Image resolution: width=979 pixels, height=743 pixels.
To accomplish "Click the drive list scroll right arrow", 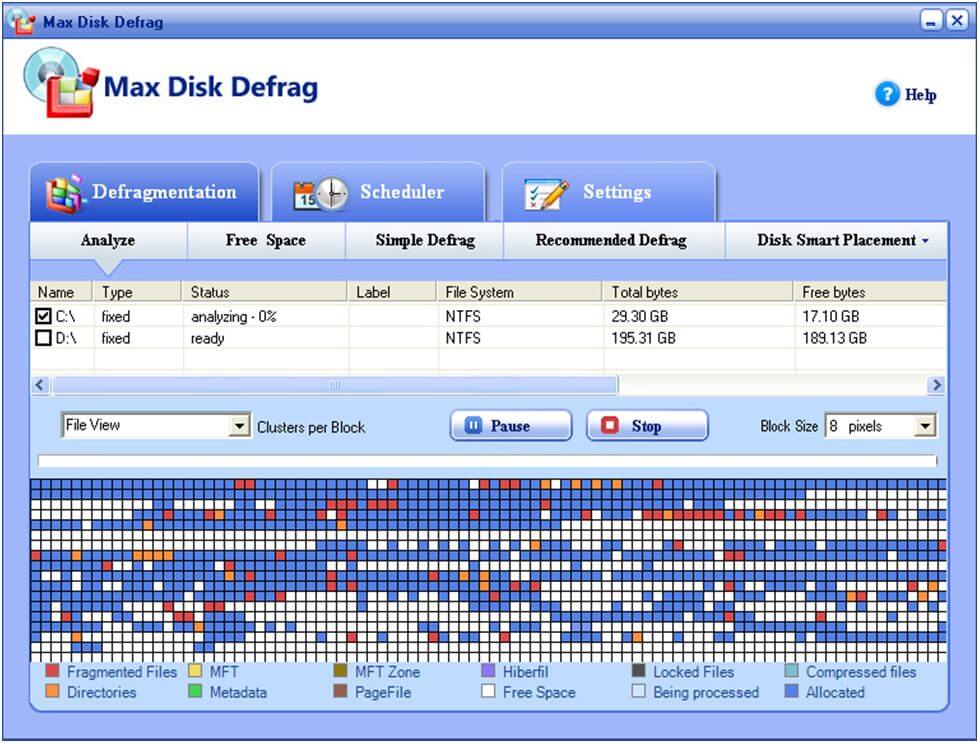I will [x=936, y=385].
